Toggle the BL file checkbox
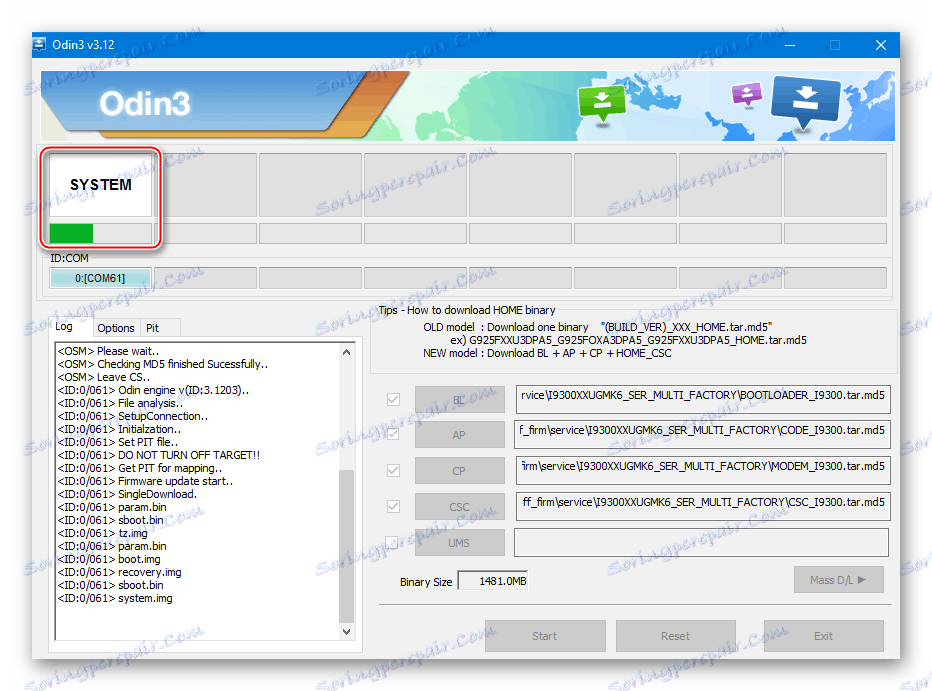 pyautogui.click(x=393, y=399)
